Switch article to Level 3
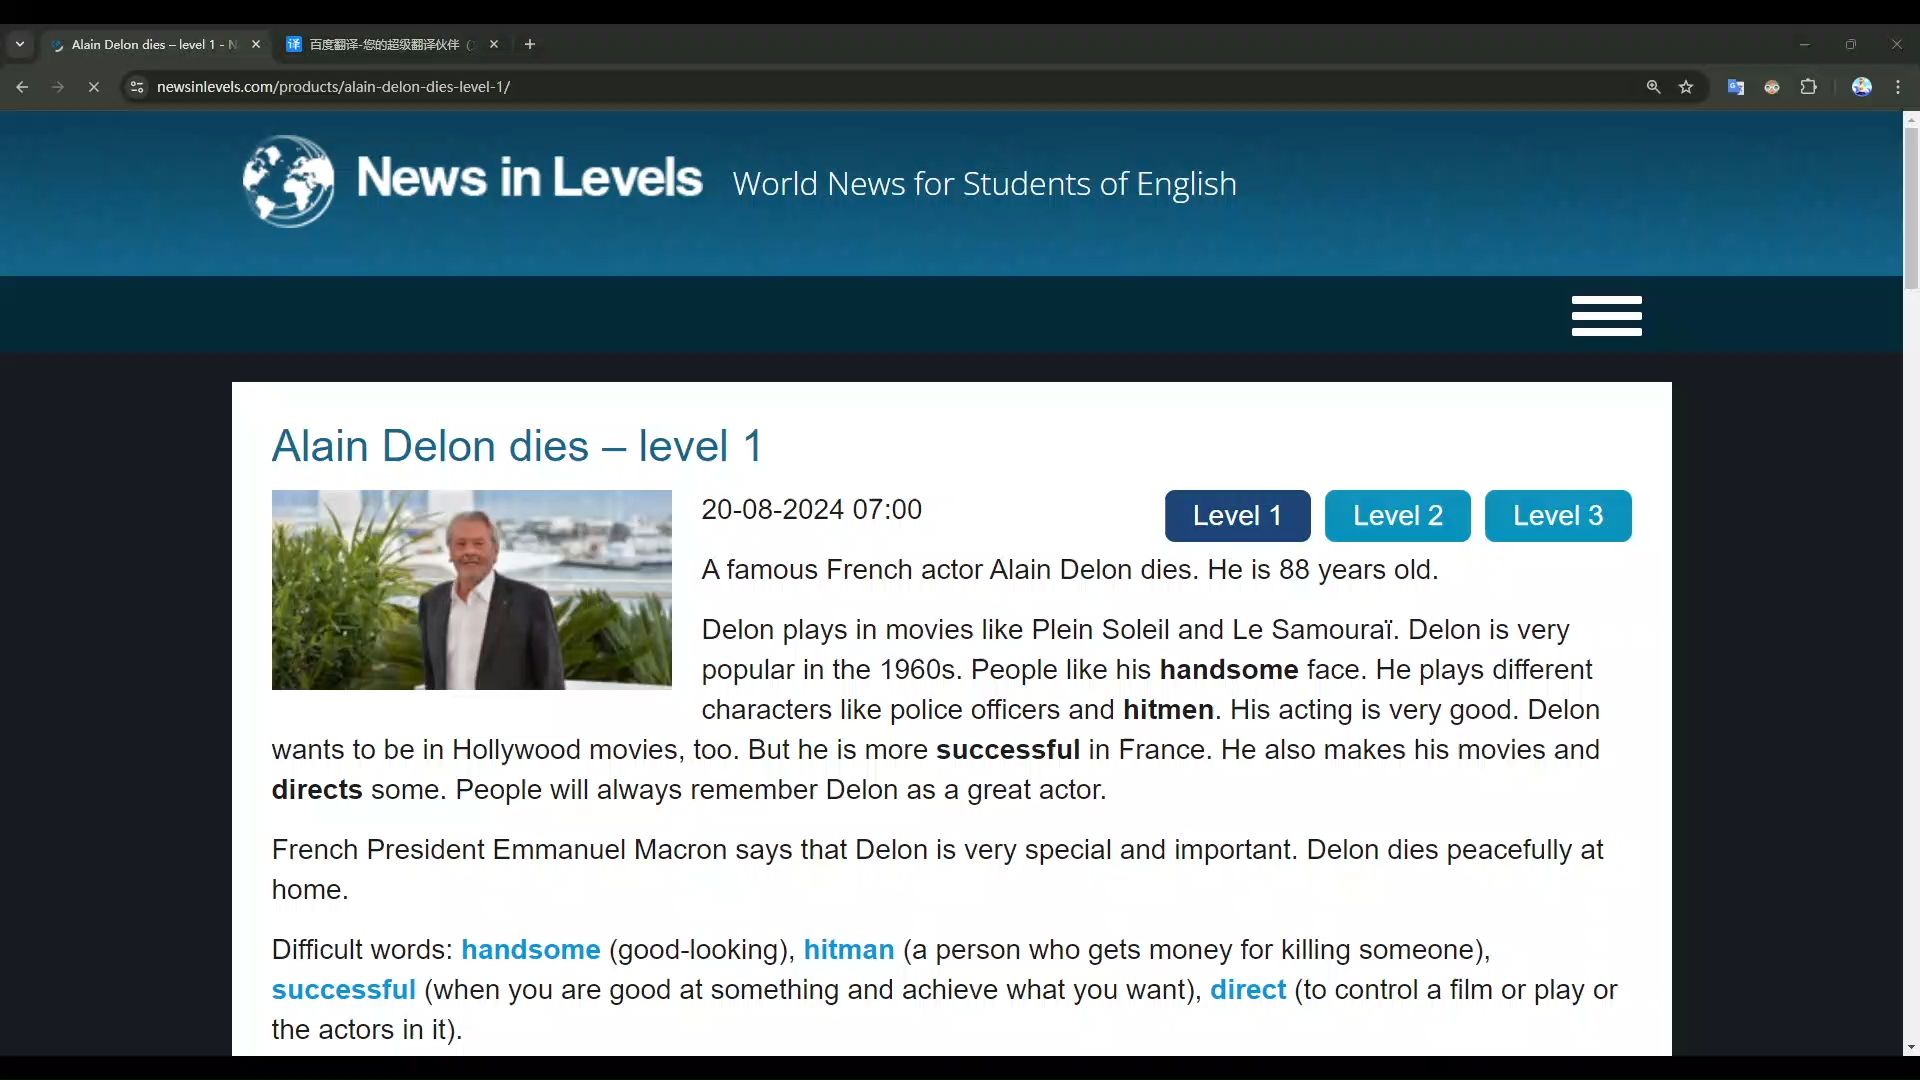Image resolution: width=1920 pixels, height=1080 pixels. 1557,516
